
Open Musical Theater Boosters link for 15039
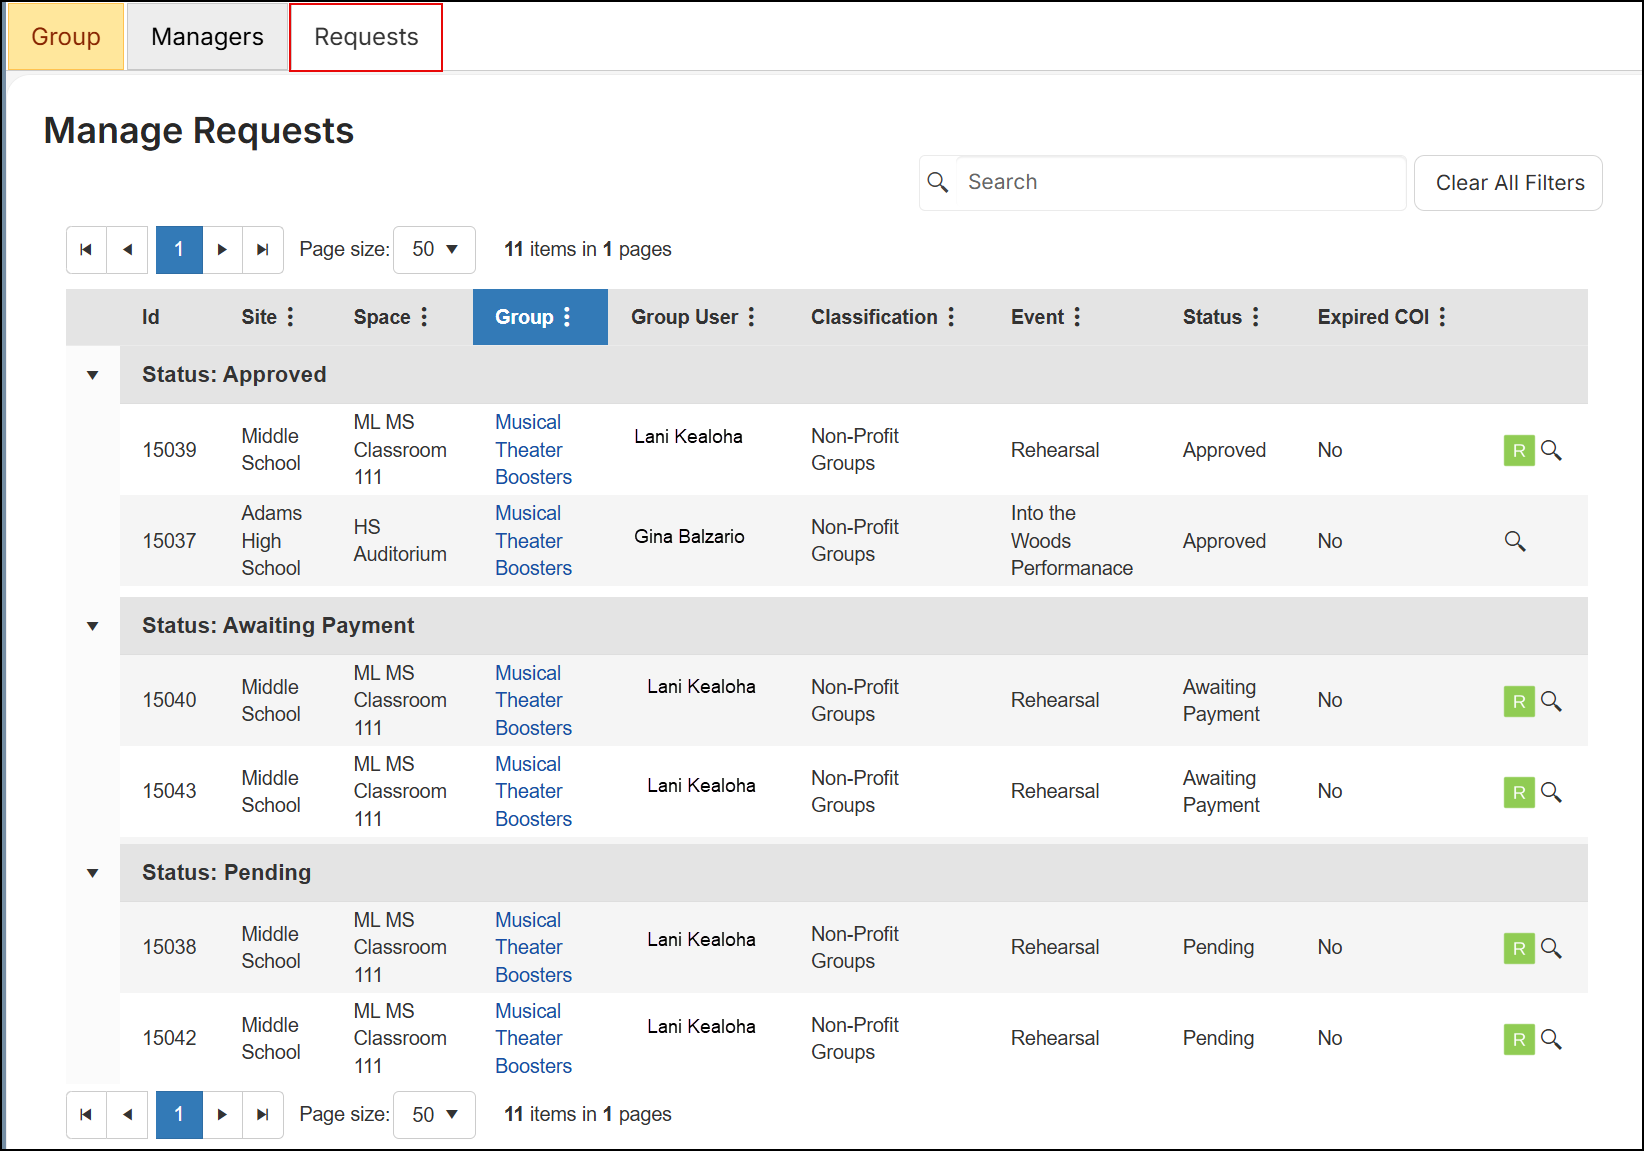pos(533,450)
